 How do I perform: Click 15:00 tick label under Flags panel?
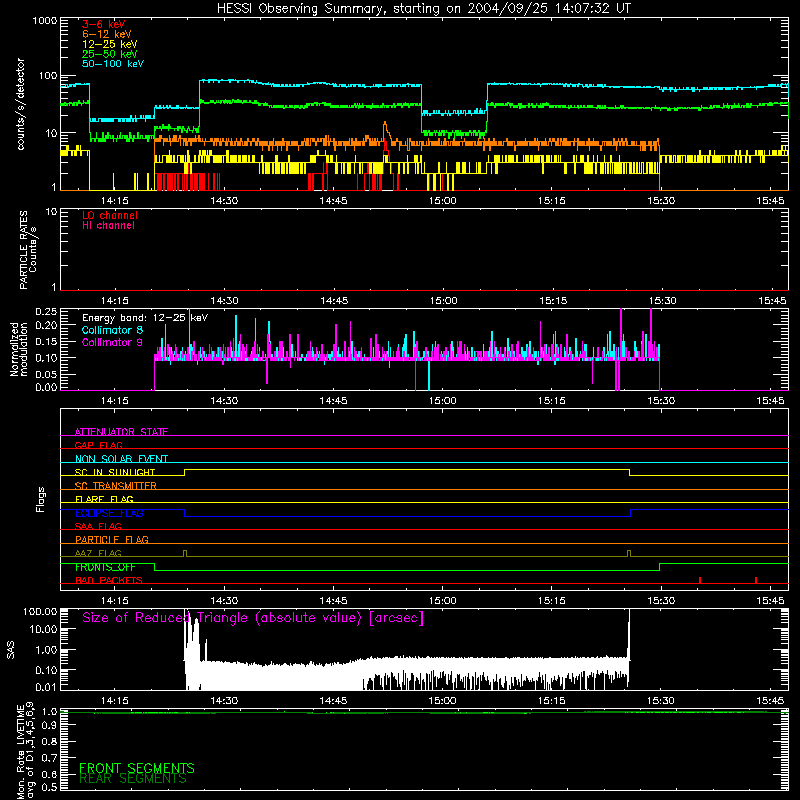pos(442,601)
